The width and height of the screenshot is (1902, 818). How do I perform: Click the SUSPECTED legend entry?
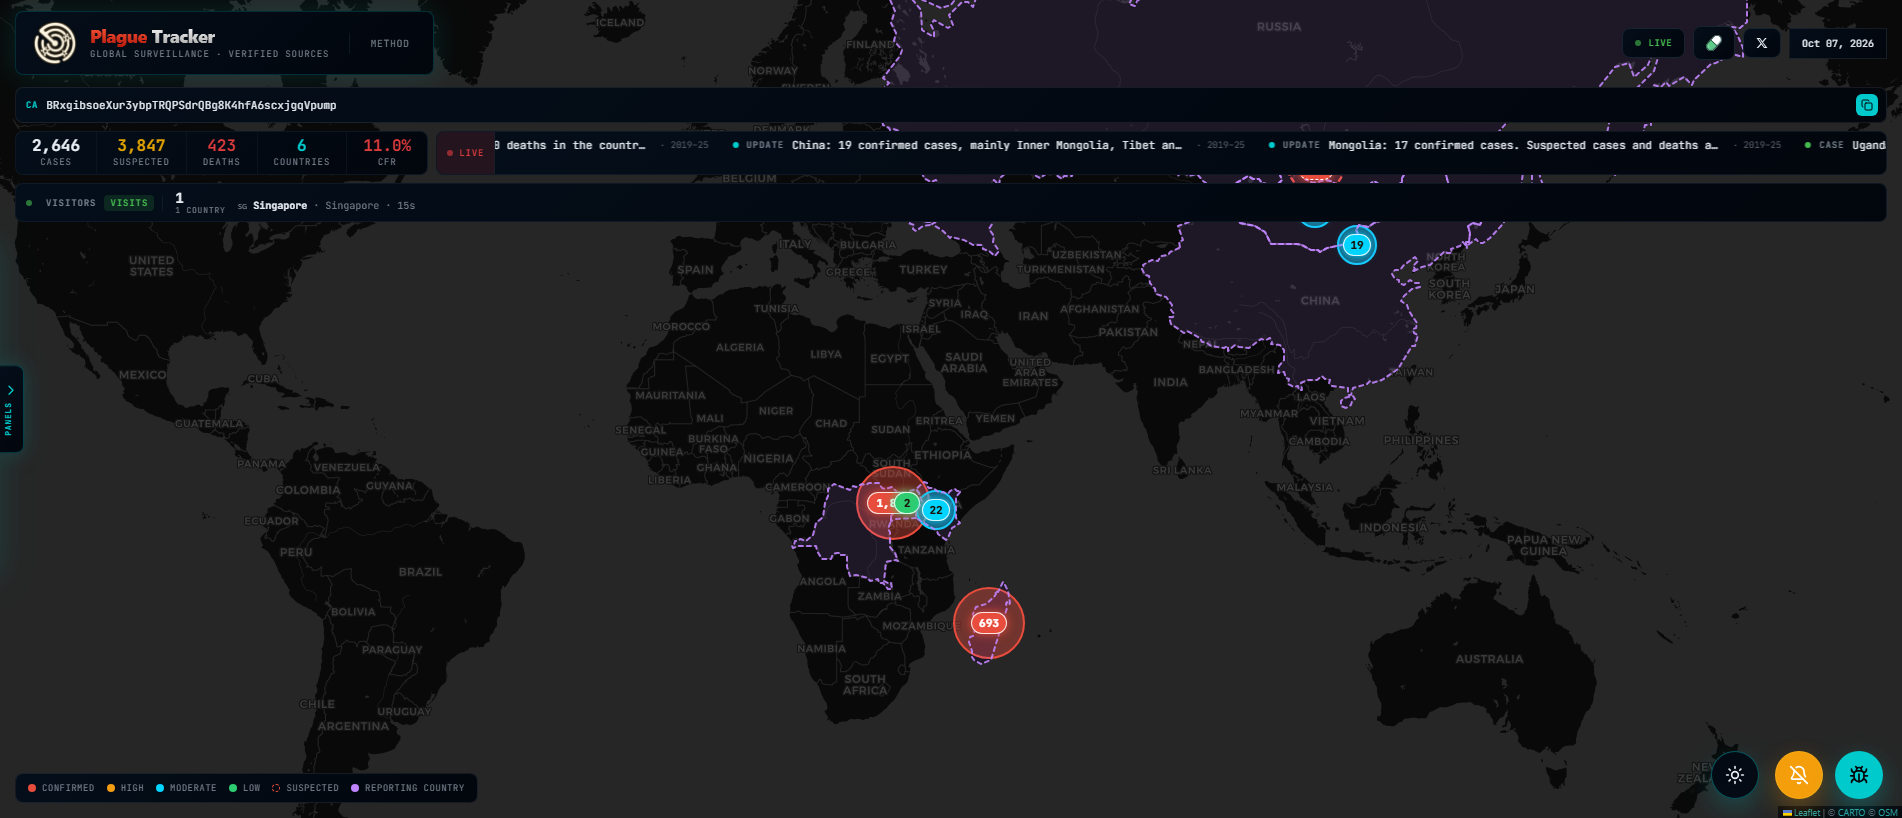(305, 788)
